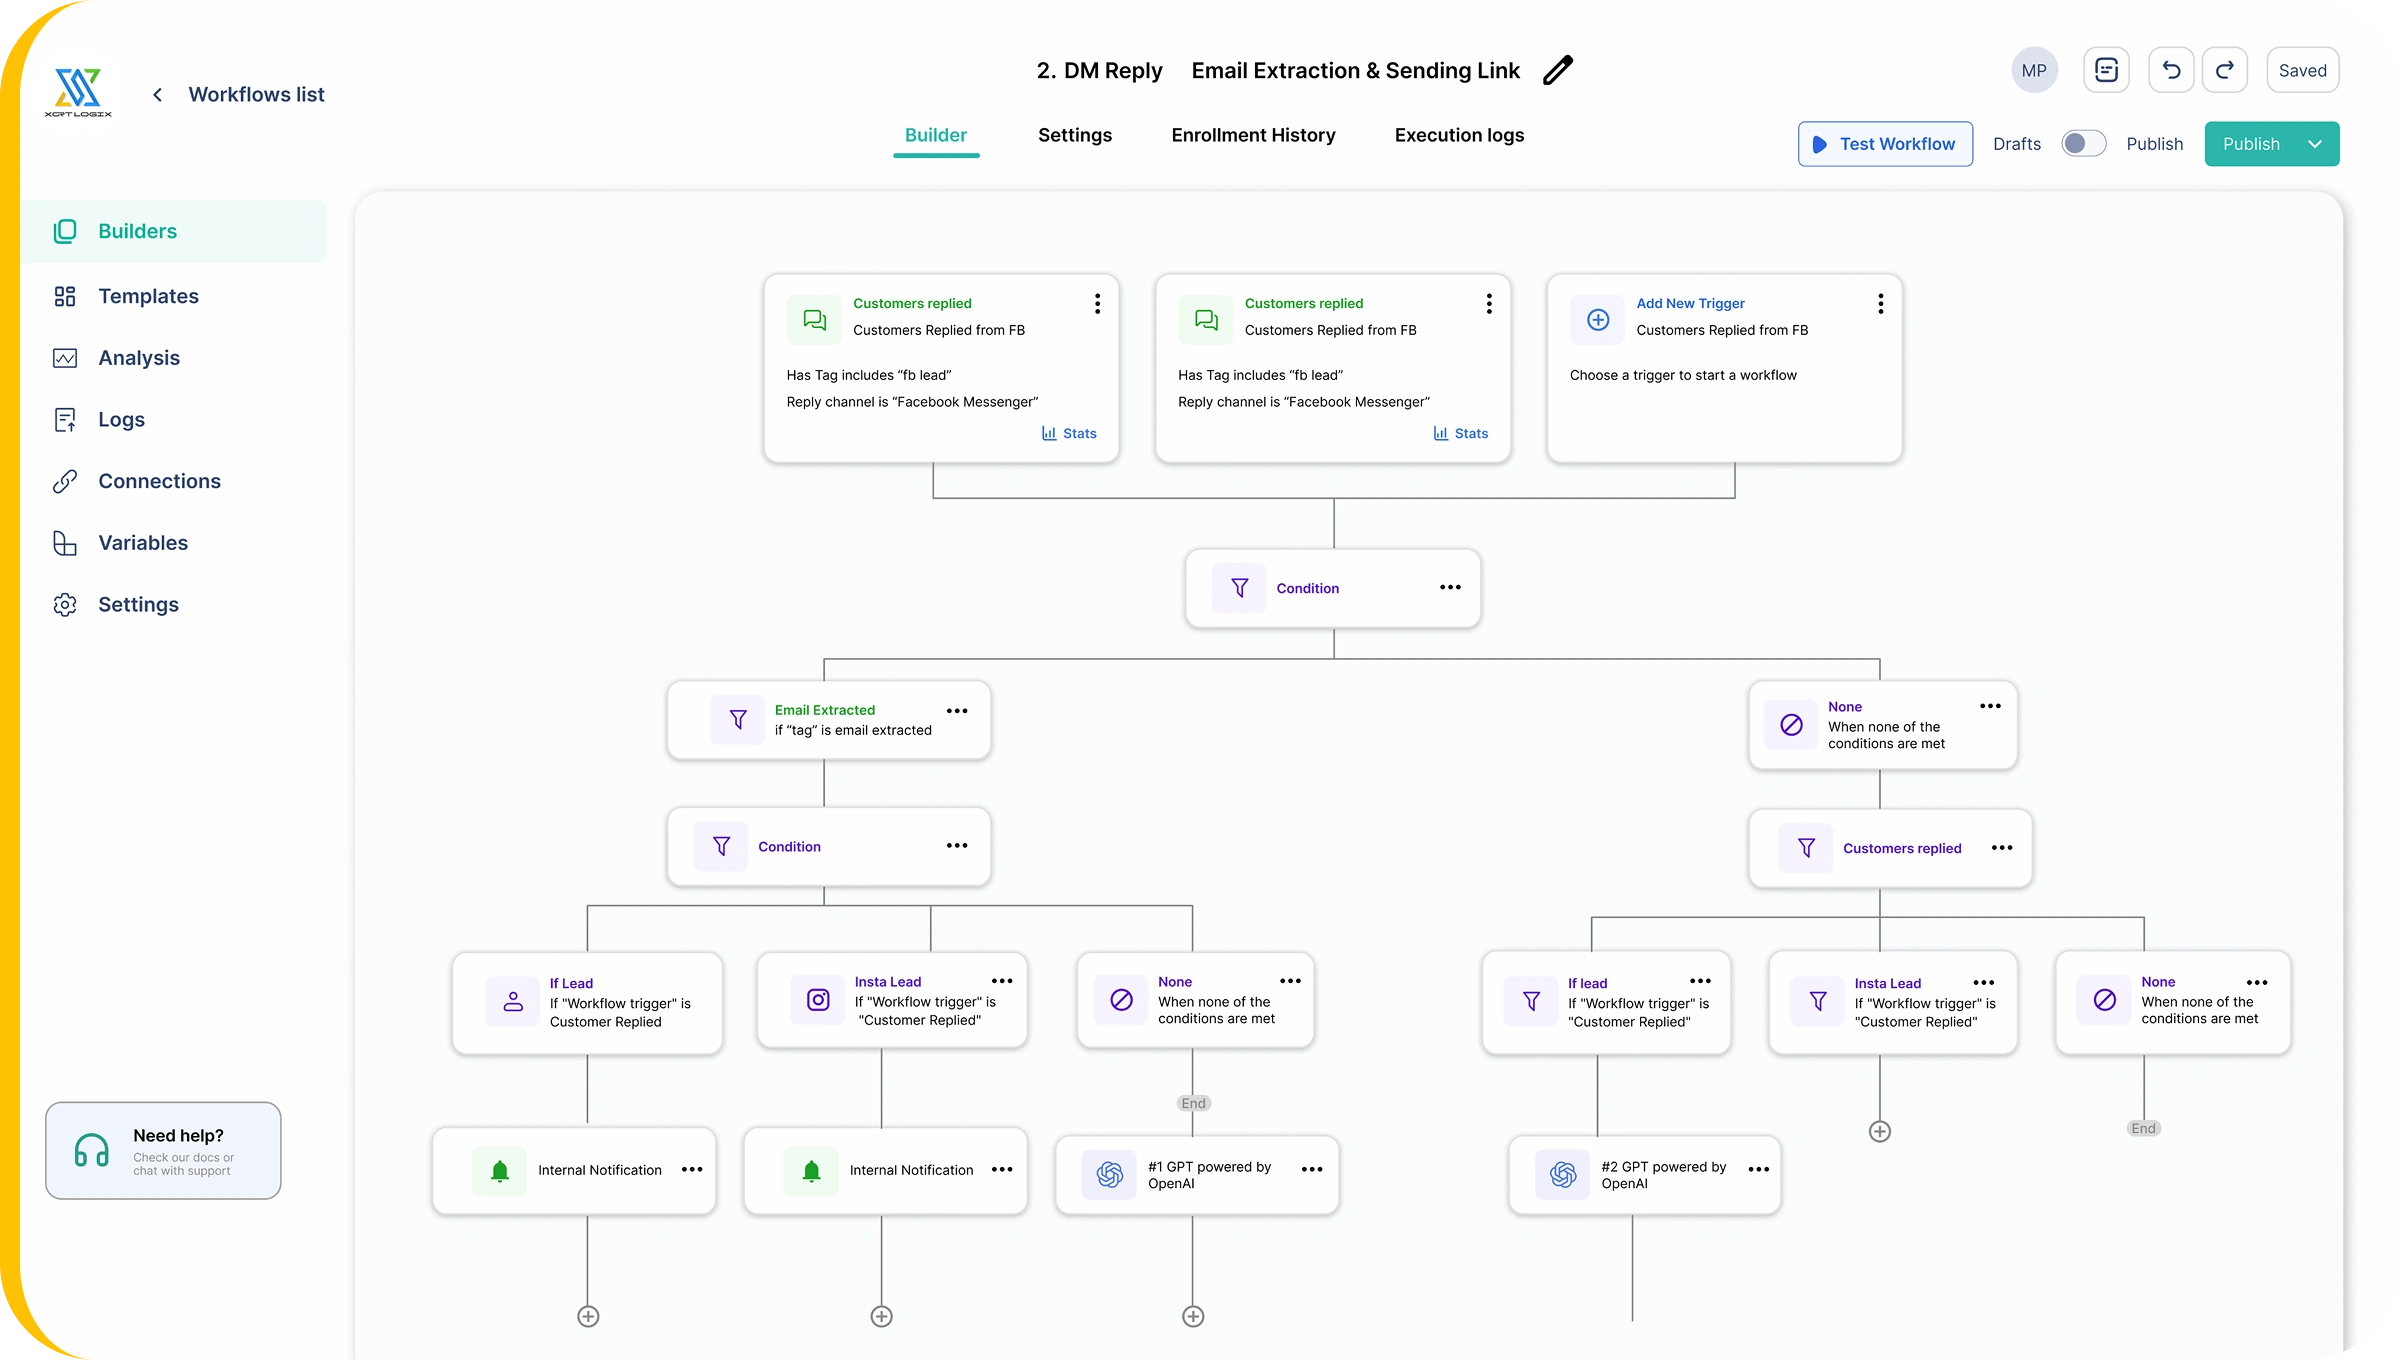Viewport: 2400px width, 1360px height.
Task: Click the funnel icon on top Condition node
Action: coord(1239,588)
